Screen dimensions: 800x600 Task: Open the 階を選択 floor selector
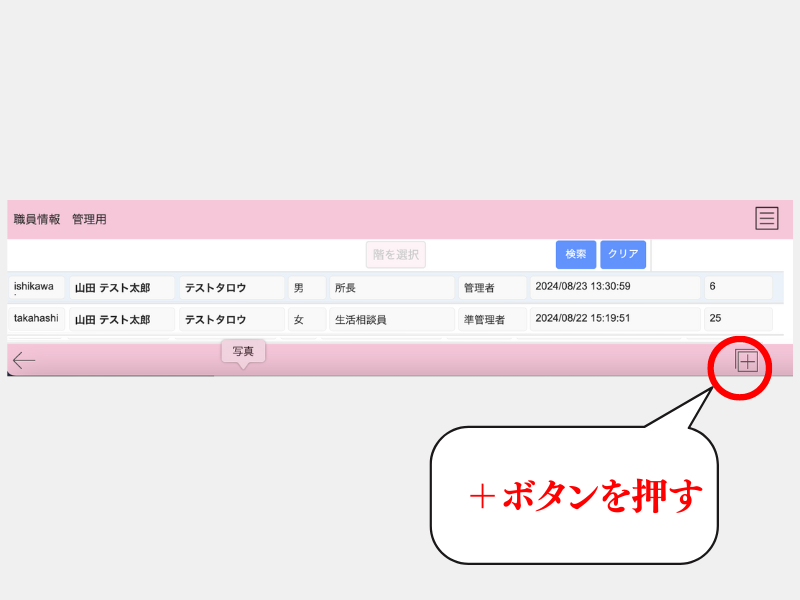click(396, 255)
